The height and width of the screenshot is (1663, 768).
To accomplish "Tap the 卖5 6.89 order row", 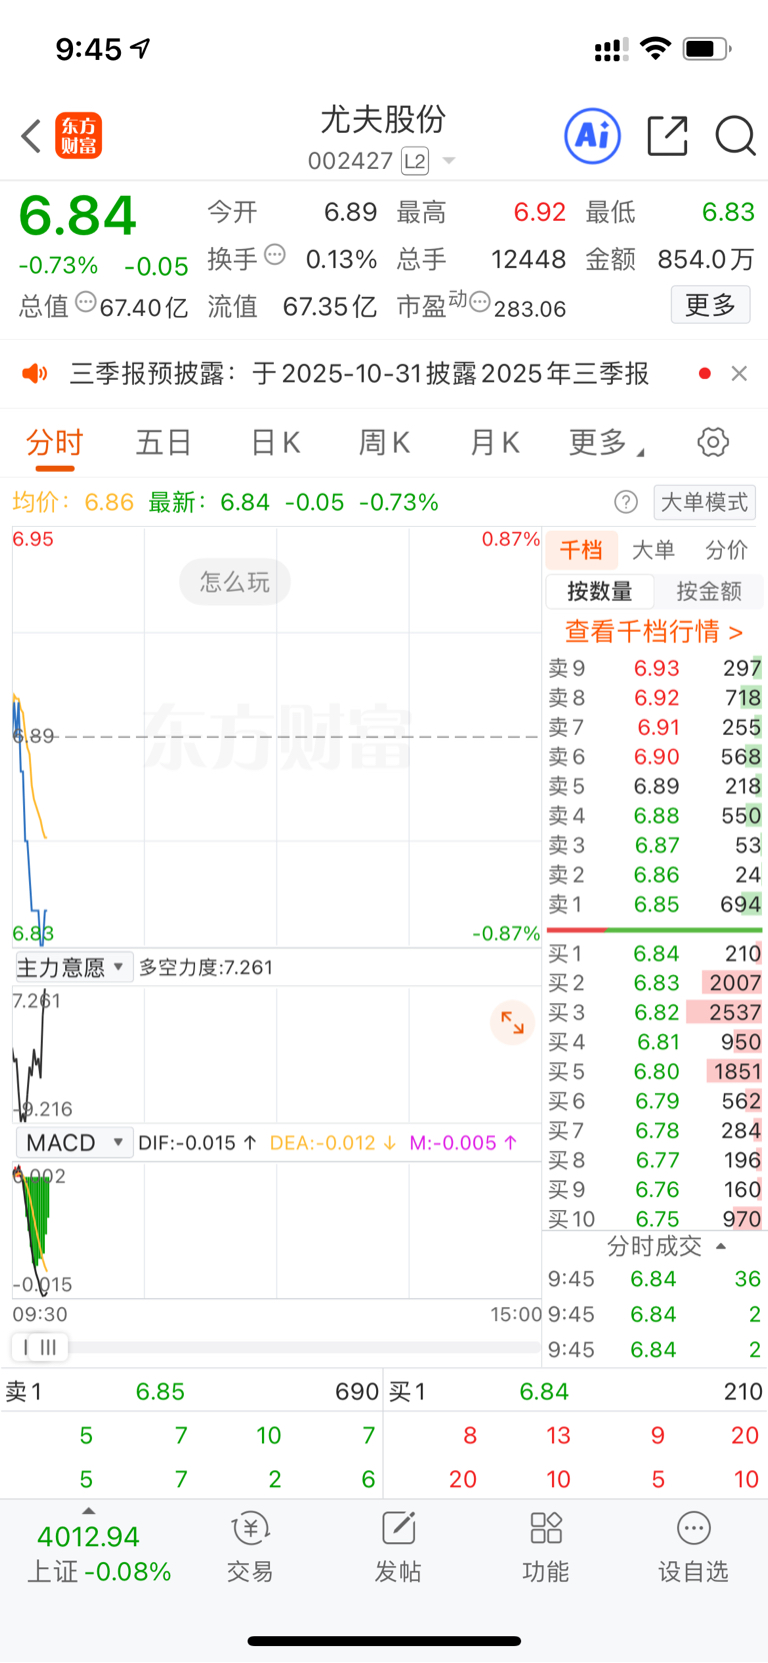I will [654, 786].
